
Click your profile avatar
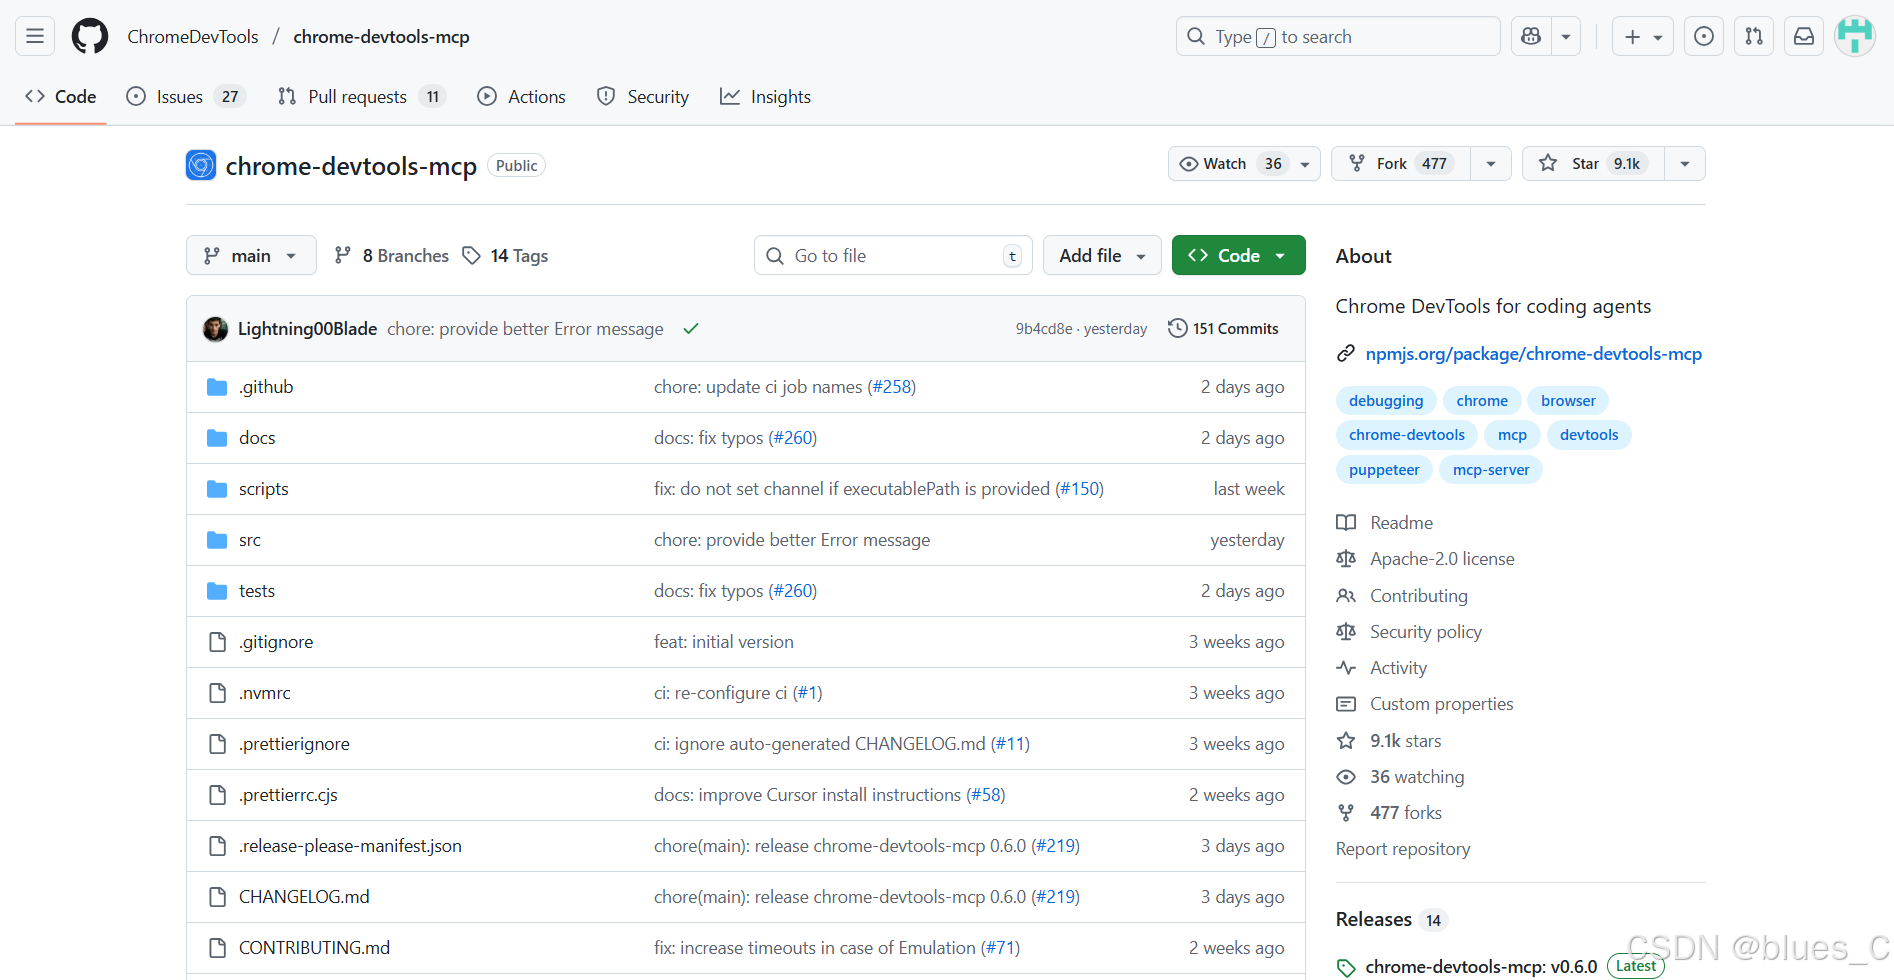coord(1855,35)
